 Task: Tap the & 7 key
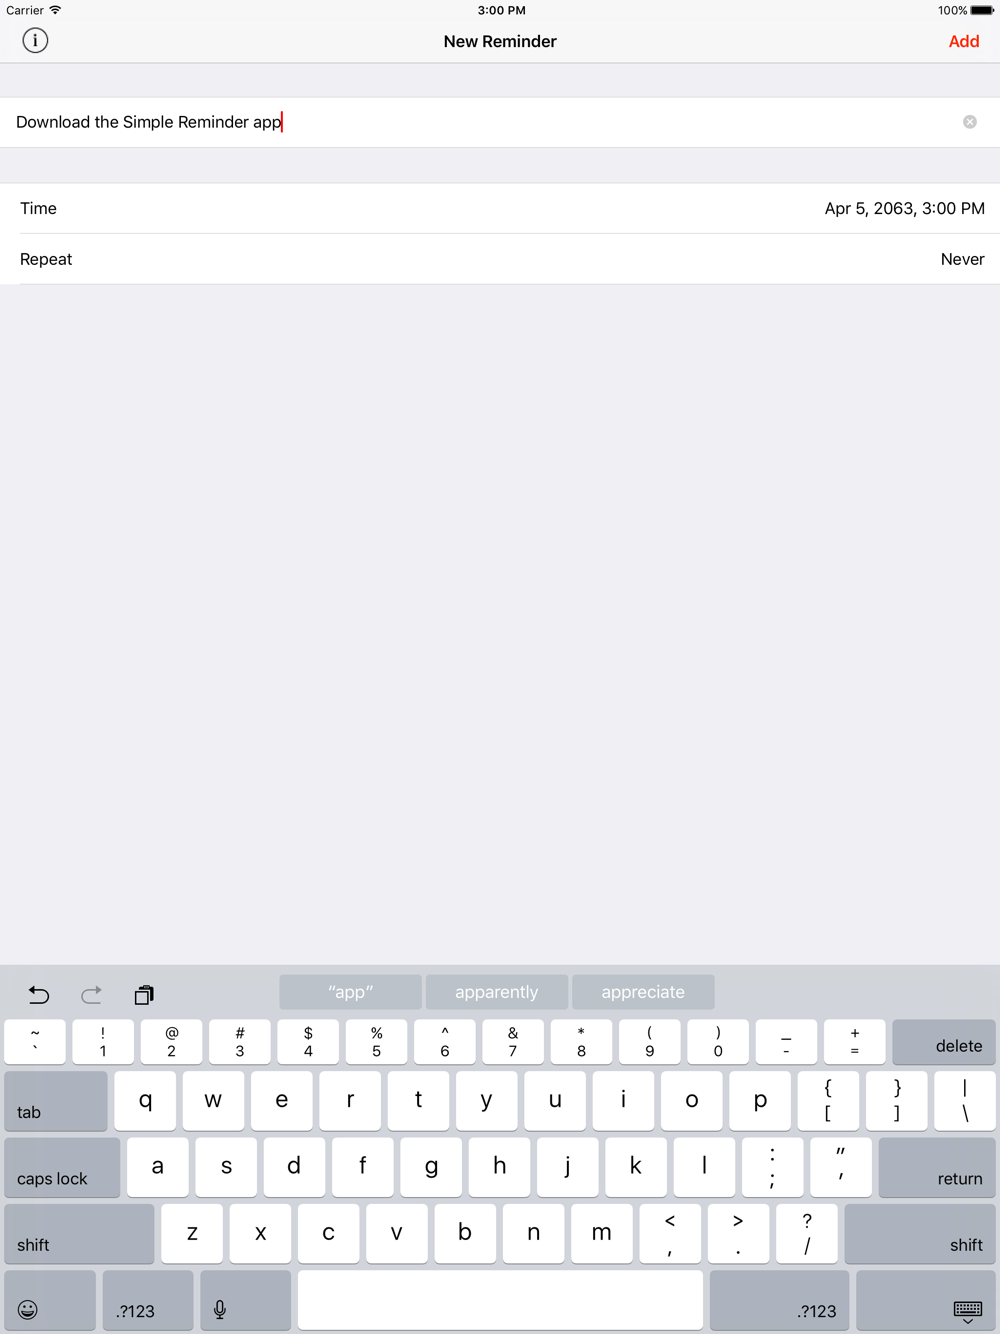(513, 1042)
